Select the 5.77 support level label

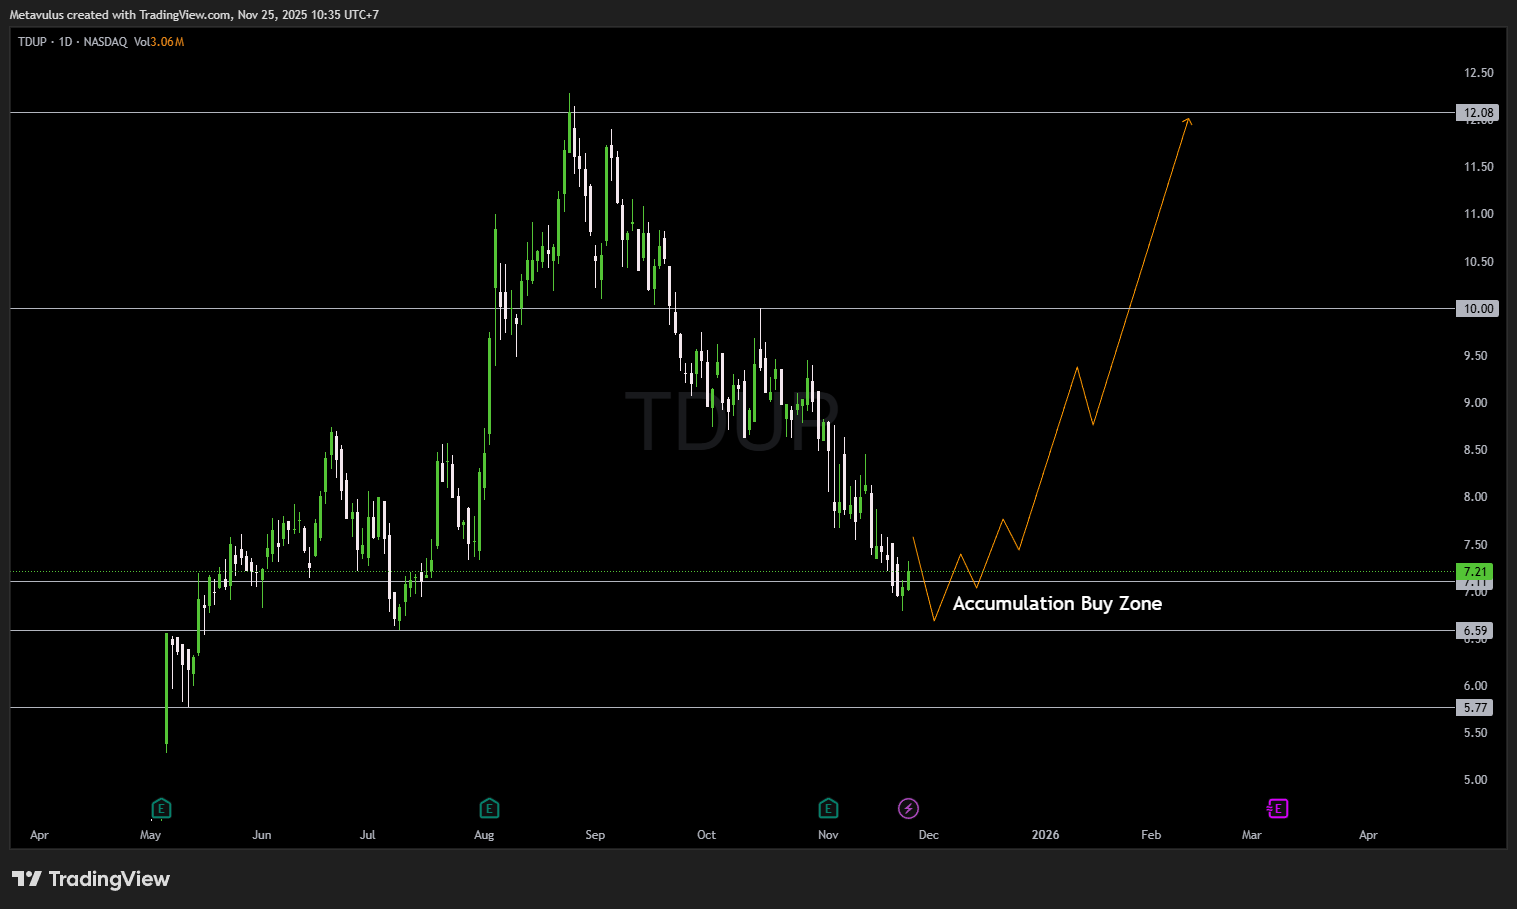[x=1474, y=708]
